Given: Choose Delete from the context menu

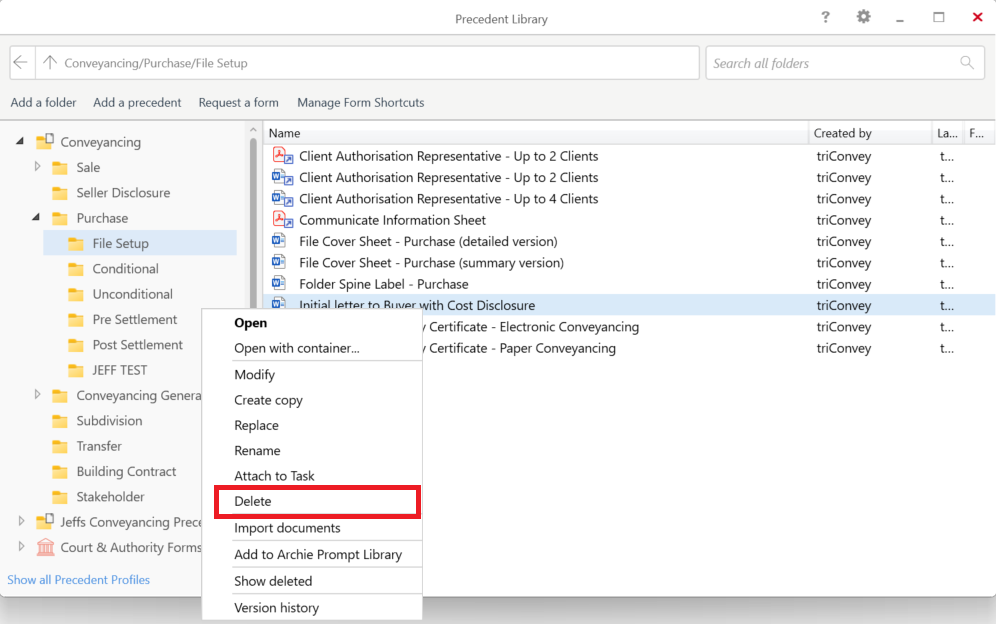Looking at the screenshot, I should [x=253, y=502].
